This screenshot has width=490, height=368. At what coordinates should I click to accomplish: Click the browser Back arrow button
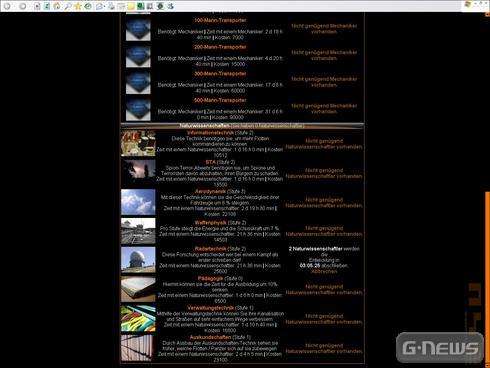(x=7, y=6)
